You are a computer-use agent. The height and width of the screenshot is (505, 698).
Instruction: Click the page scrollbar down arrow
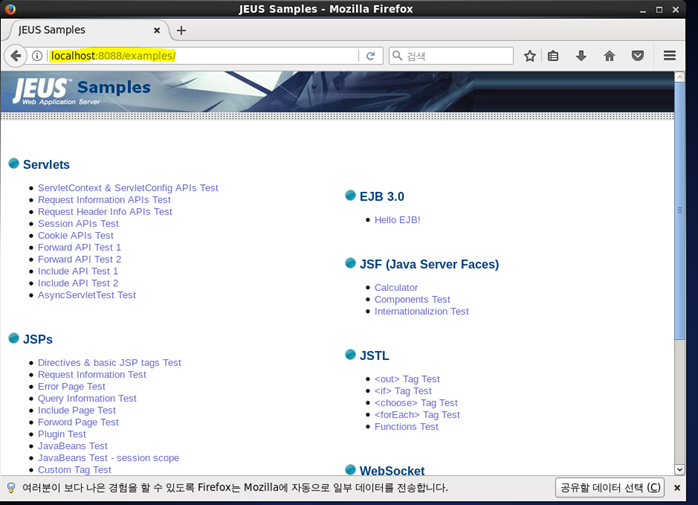(x=679, y=469)
